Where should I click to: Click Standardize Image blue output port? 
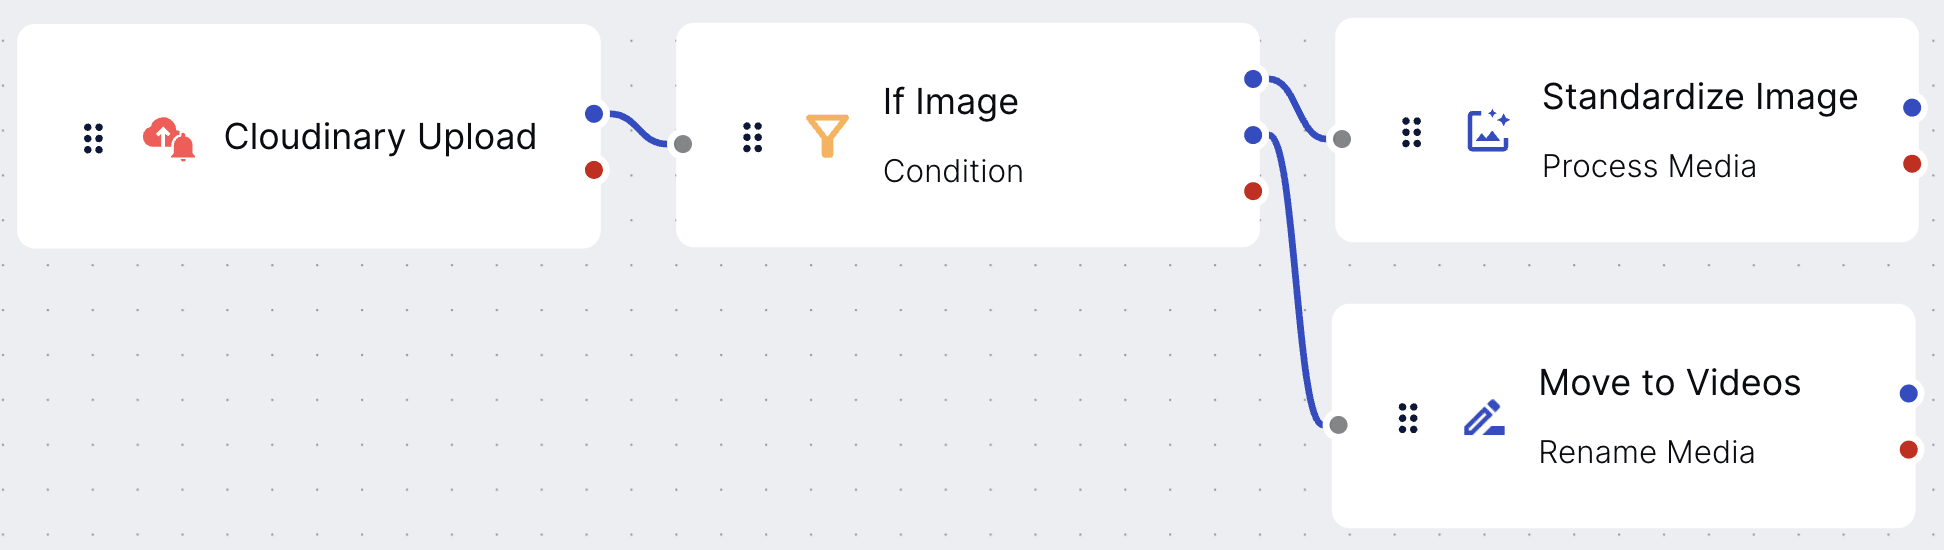(x=1912, y=107)
